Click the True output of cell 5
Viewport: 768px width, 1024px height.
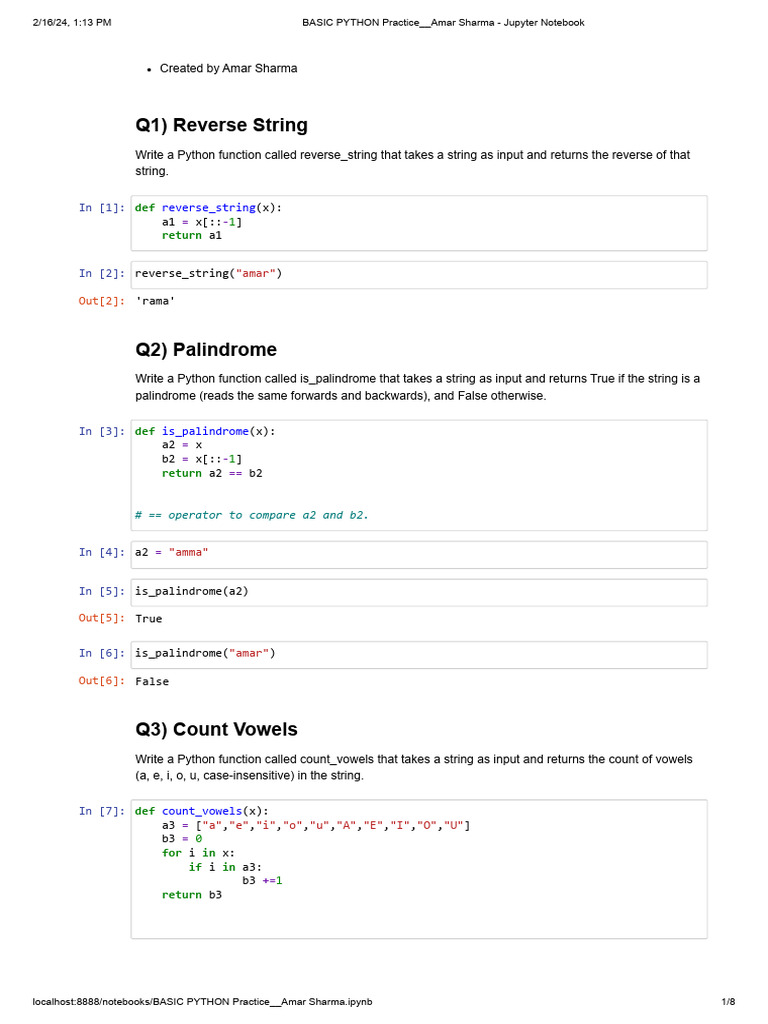[x=148, y=619]
